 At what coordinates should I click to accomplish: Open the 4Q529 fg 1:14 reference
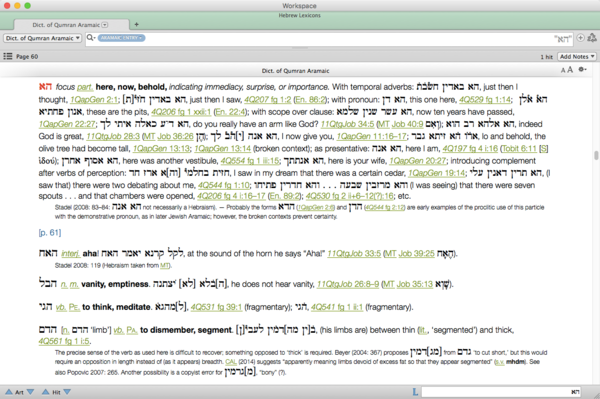pos(485,99)
